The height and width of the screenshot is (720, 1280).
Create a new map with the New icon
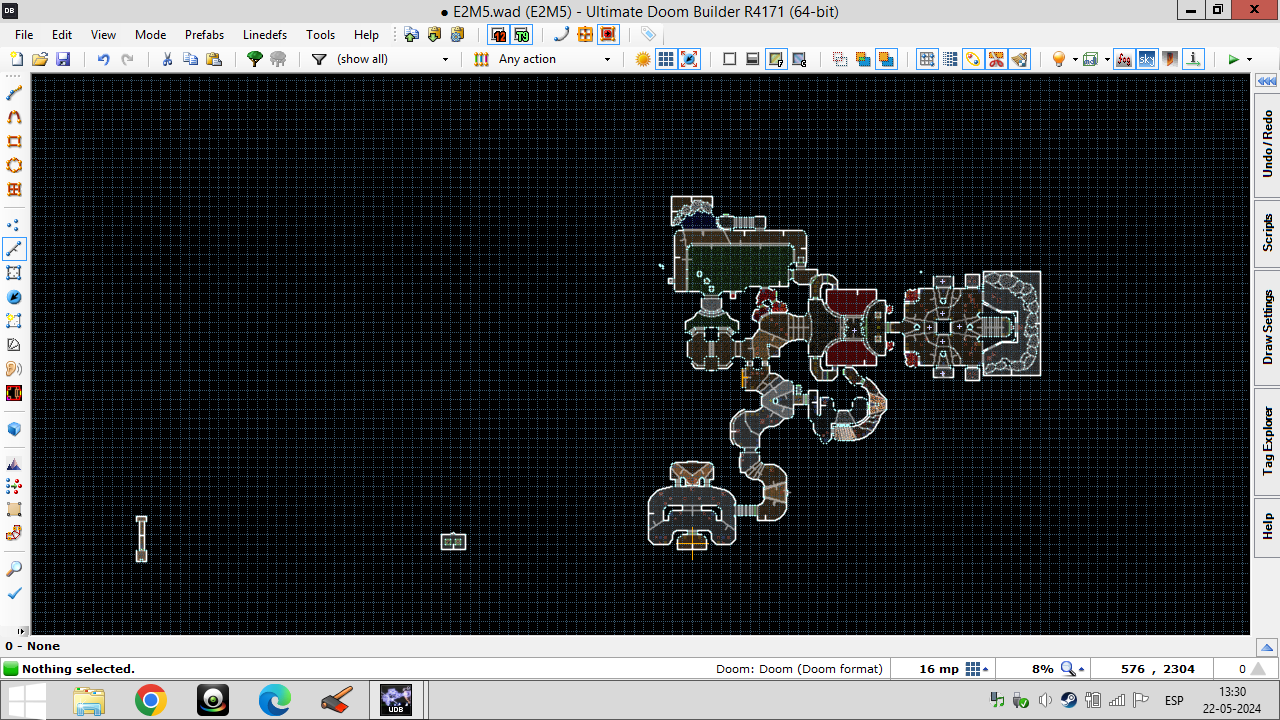click(16, 60)
